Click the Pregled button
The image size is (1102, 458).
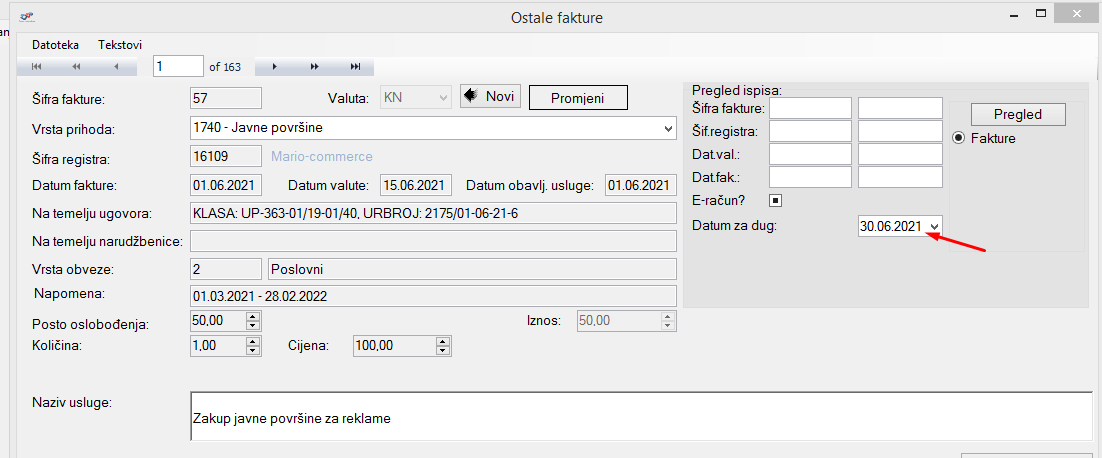pyautogui.click(x=1017, y=114)
